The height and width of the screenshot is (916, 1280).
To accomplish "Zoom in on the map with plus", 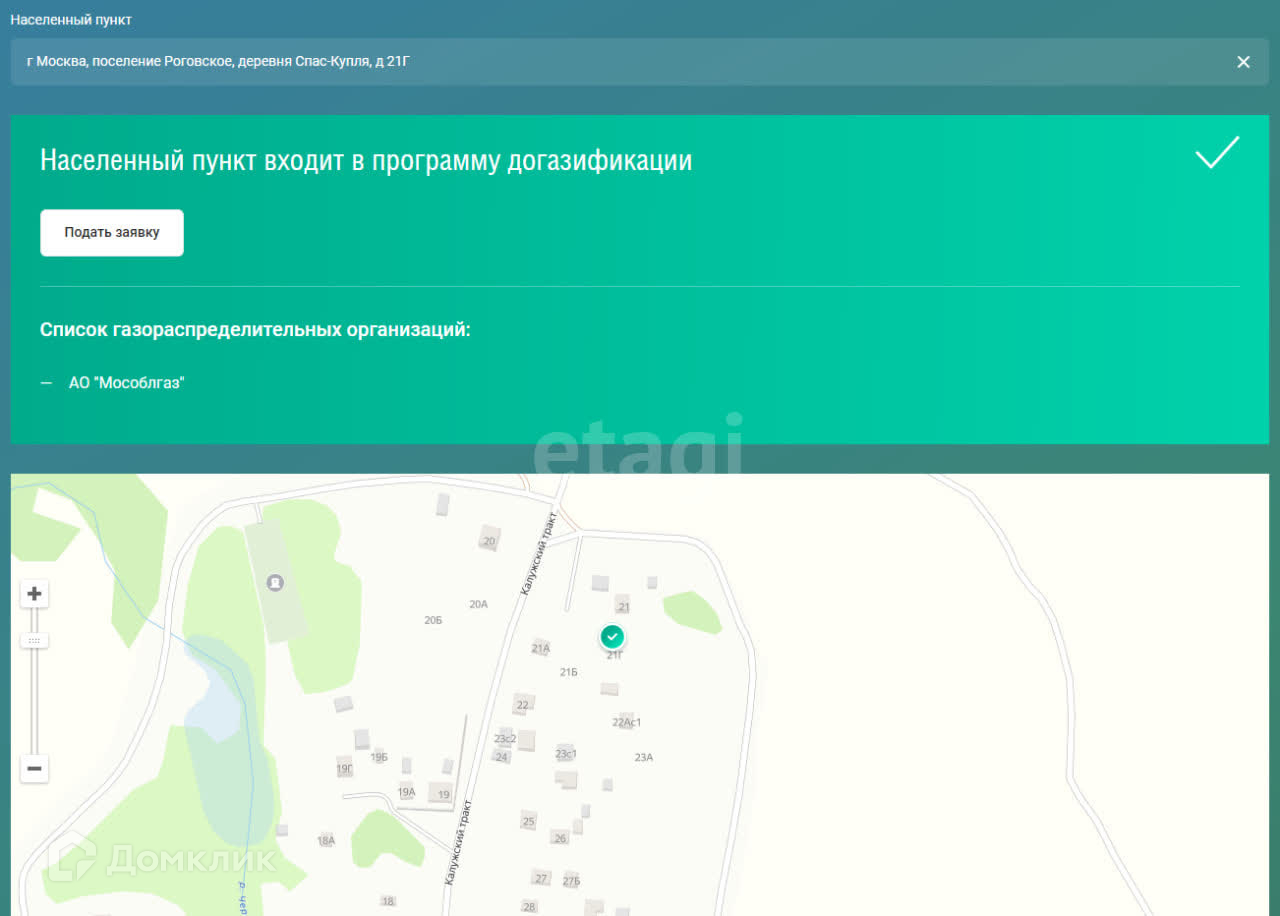I will click(x=34, y=594).
